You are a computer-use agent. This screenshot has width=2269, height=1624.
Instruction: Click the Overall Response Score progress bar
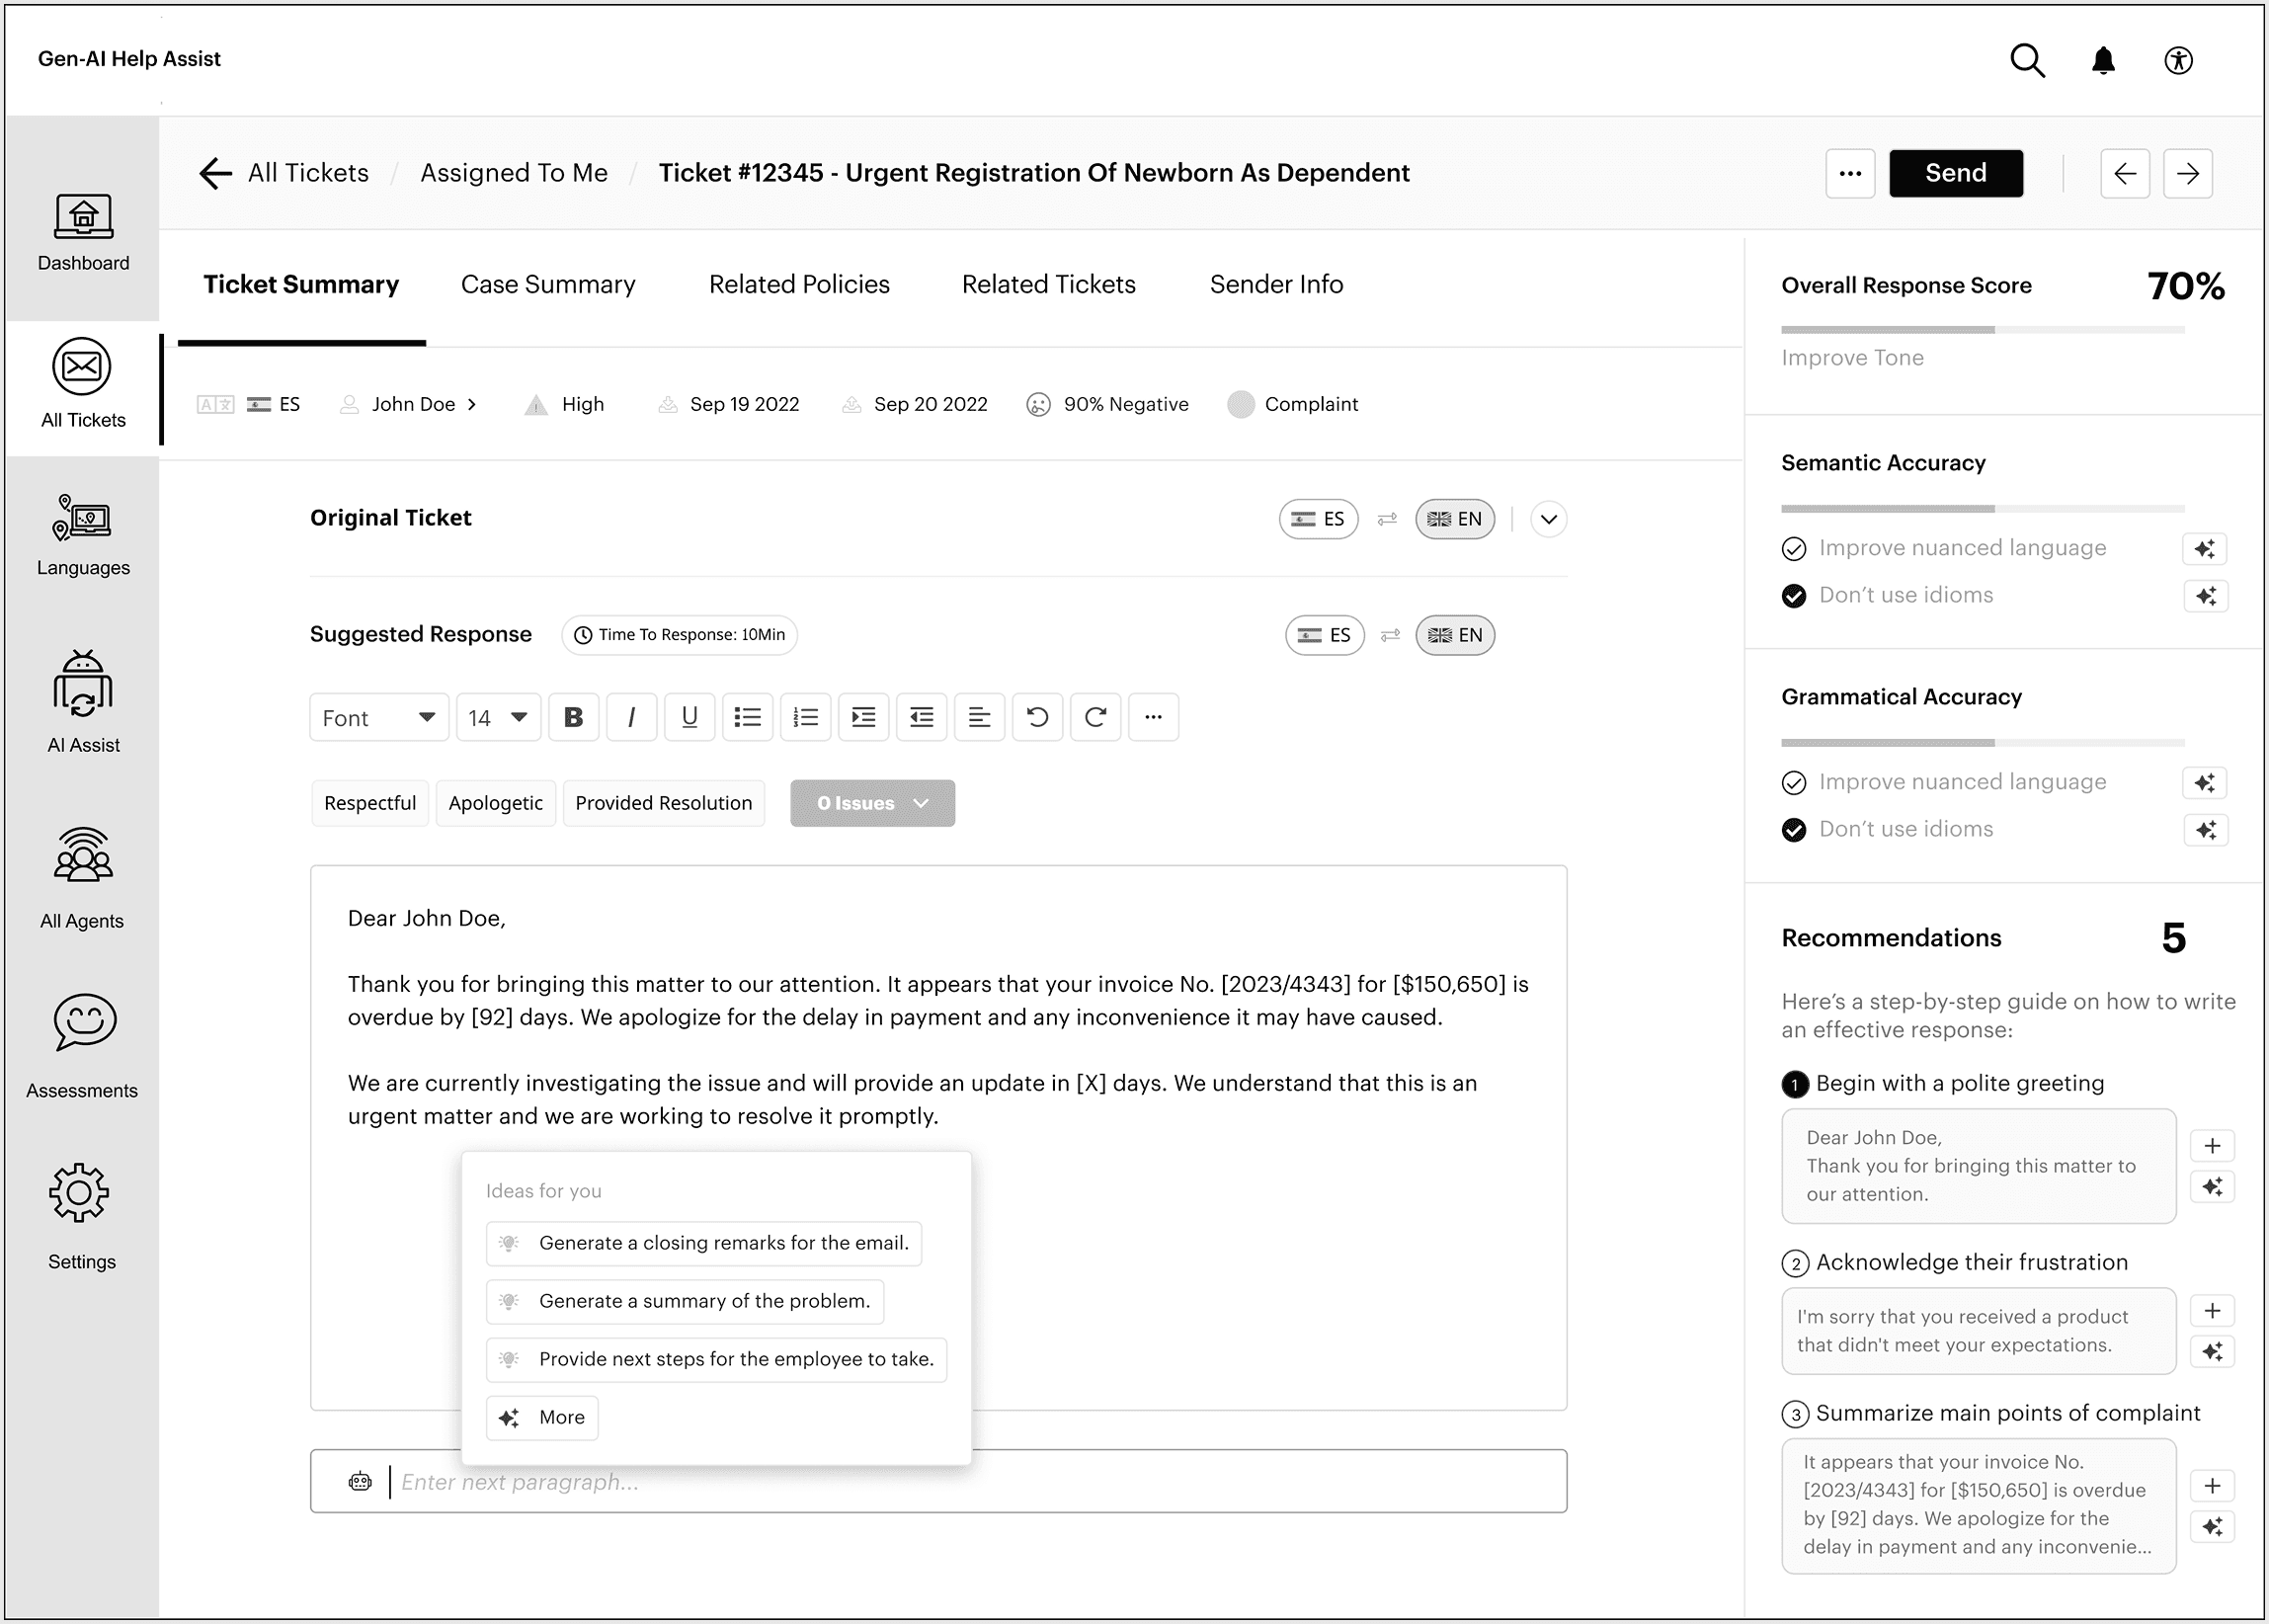[1982, 330]
